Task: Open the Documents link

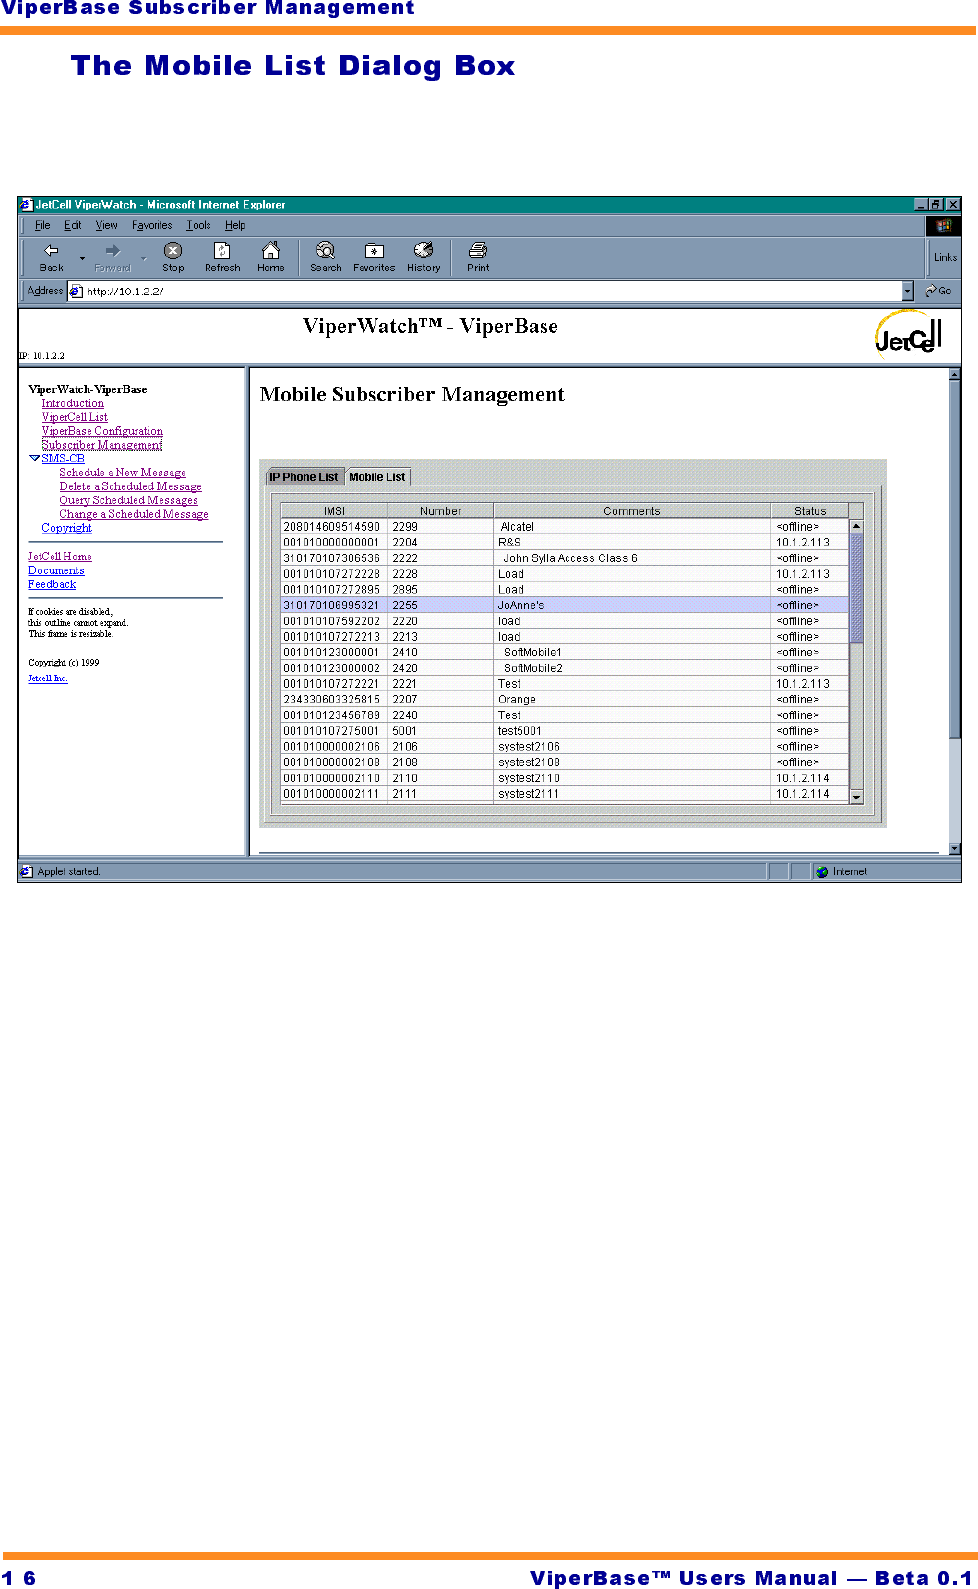Action: tap(56, 570)
